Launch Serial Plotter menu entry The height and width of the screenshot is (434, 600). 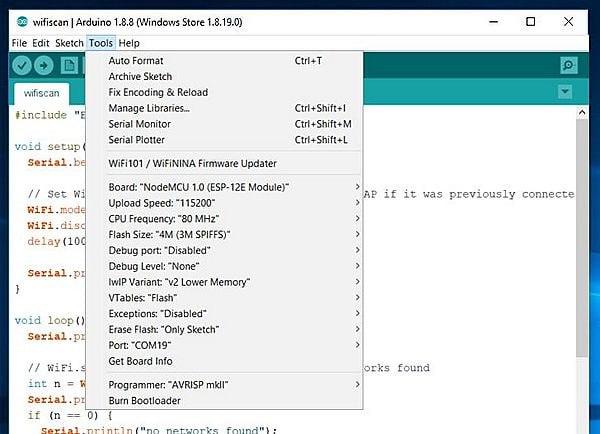coord(225,140)
